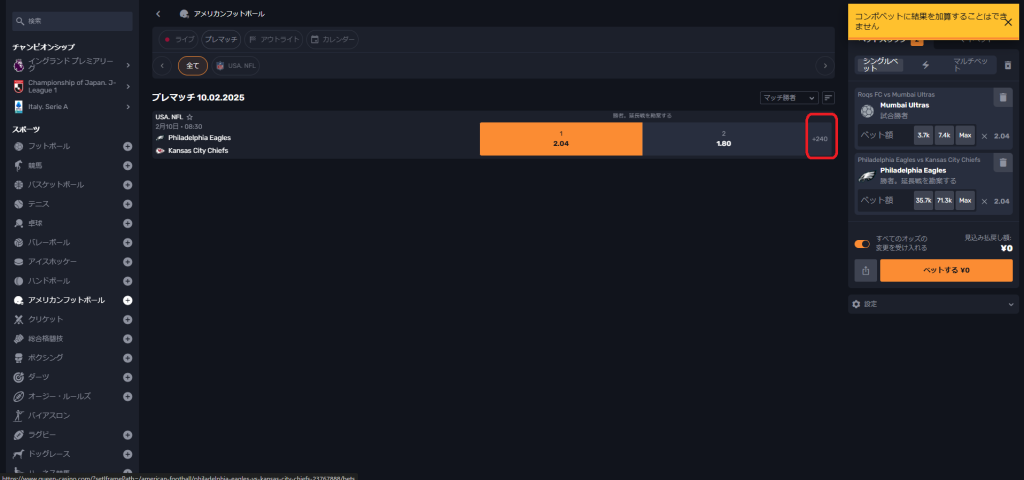1024x480 pixels.
Task: Remove Philadelphia Eagles bet with trash icon
Action: (1002, 163)
